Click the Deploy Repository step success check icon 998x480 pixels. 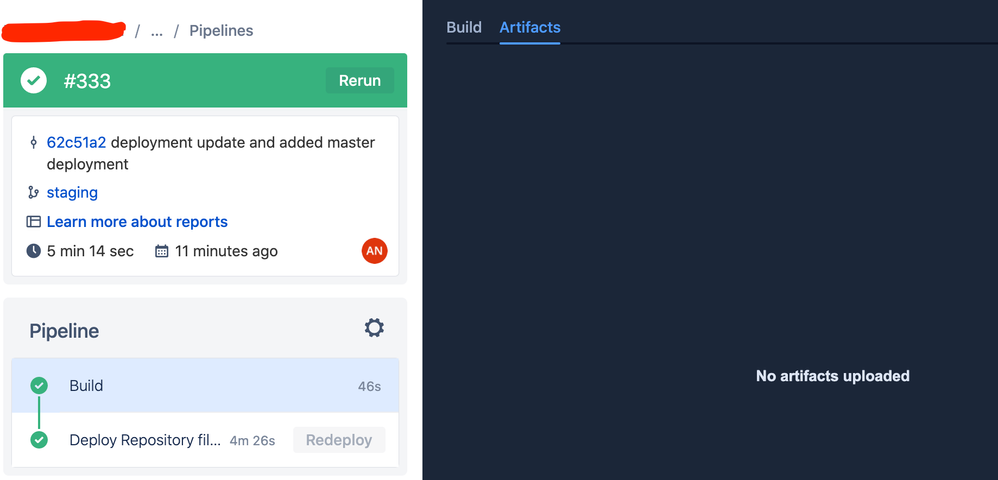coord(39,440)
